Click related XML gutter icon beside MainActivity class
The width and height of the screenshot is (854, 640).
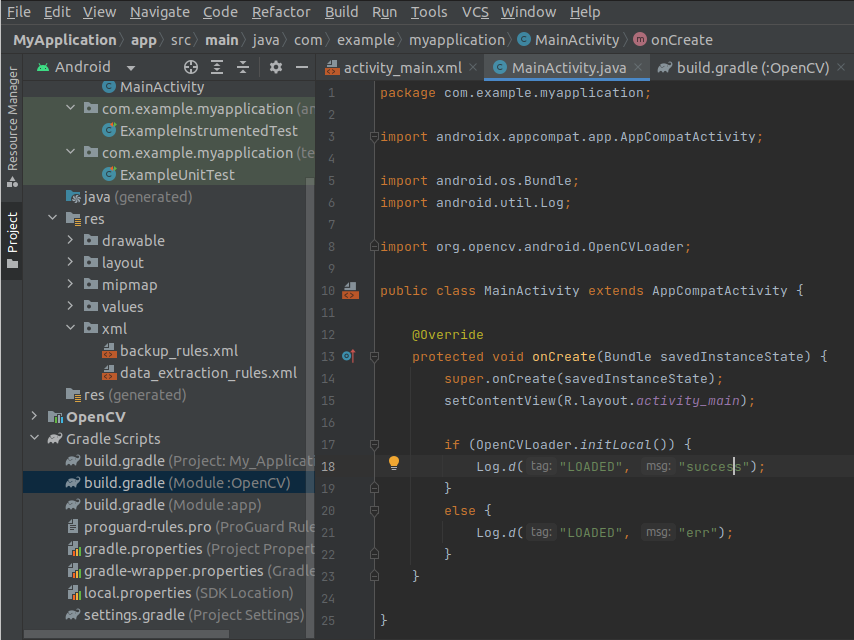350,291
